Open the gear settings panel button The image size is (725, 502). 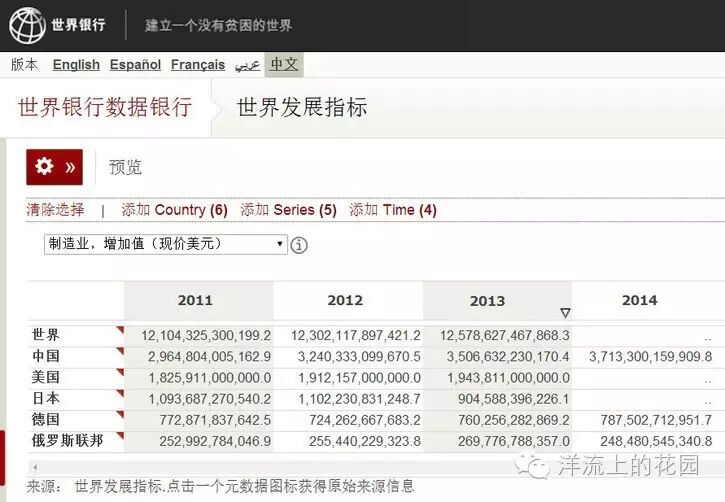click(55, 167)
